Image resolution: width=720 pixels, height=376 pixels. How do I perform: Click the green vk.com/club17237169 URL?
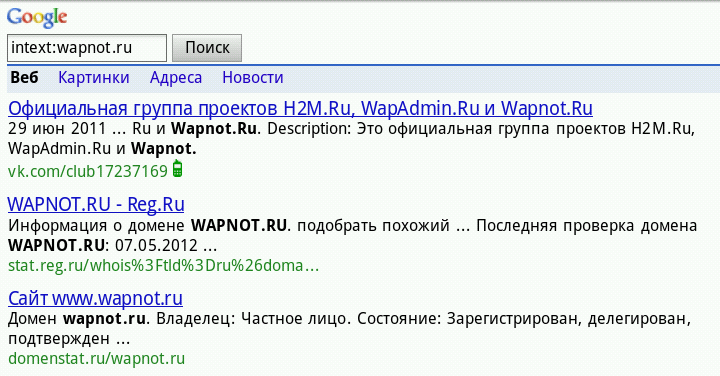pos(88,172)
